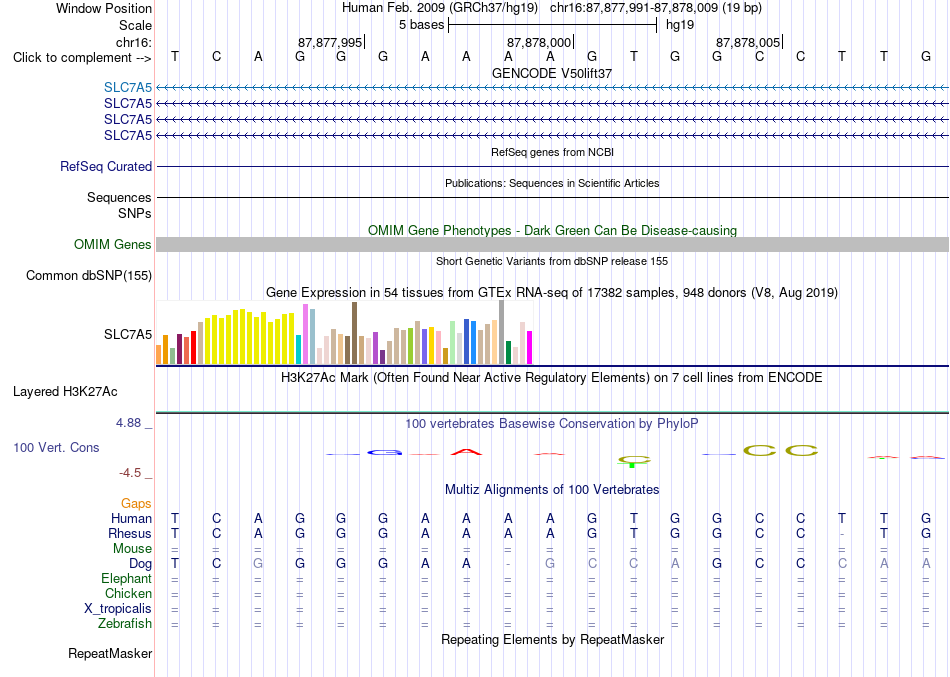Click the Elephant species label

point(127,578)
